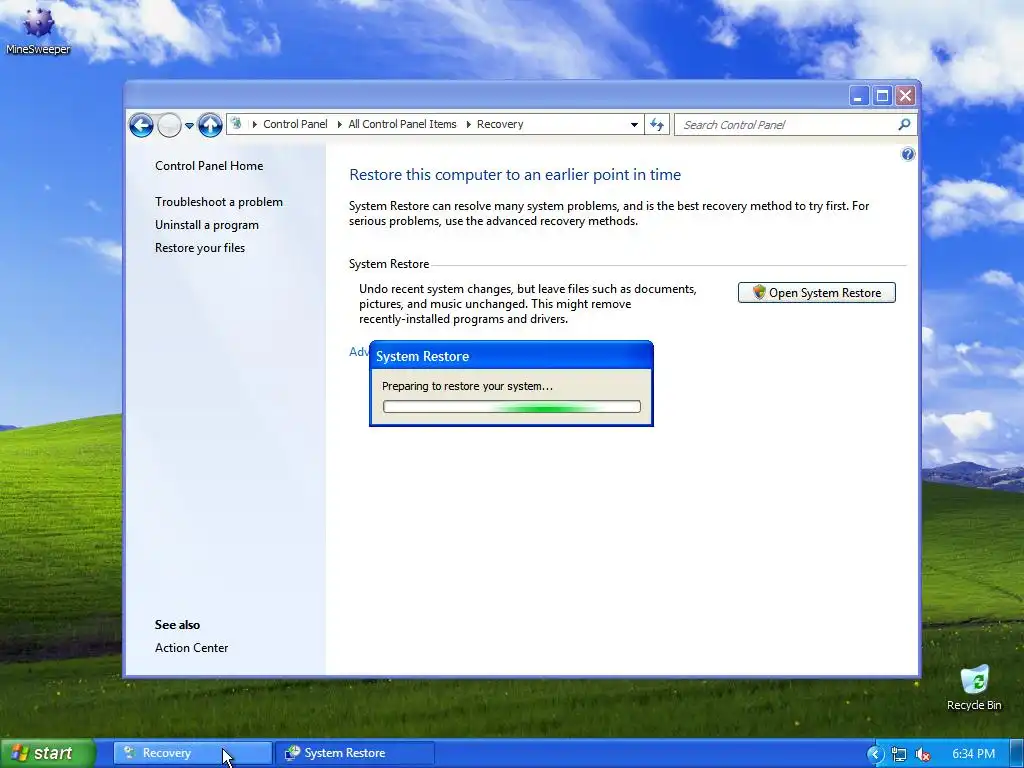Open the Start menu
The image size is (1024, 768).
pos(48,753)
